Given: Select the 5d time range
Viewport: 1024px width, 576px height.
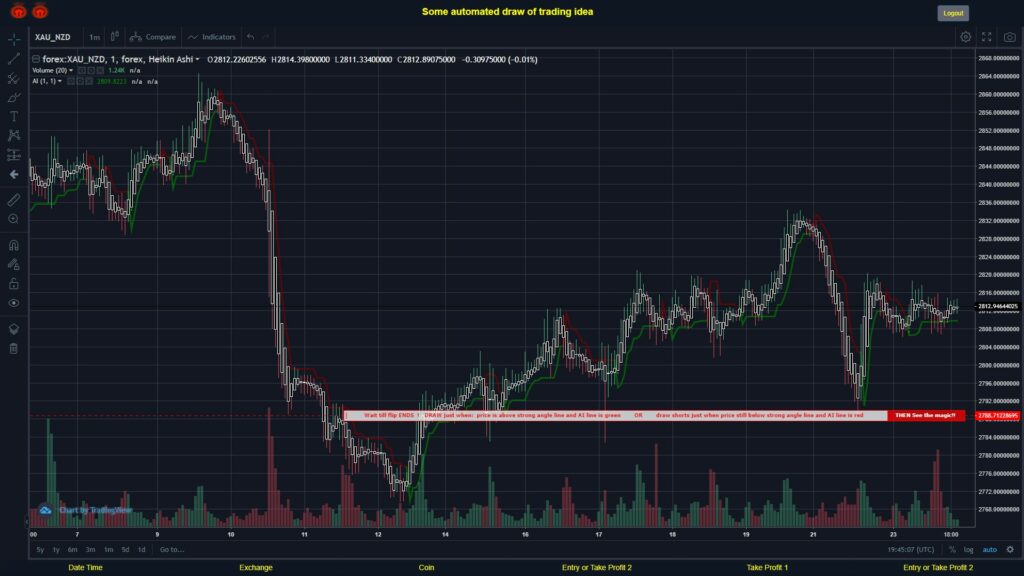Looking at the screenshot, I should click(x=125, y=550).
